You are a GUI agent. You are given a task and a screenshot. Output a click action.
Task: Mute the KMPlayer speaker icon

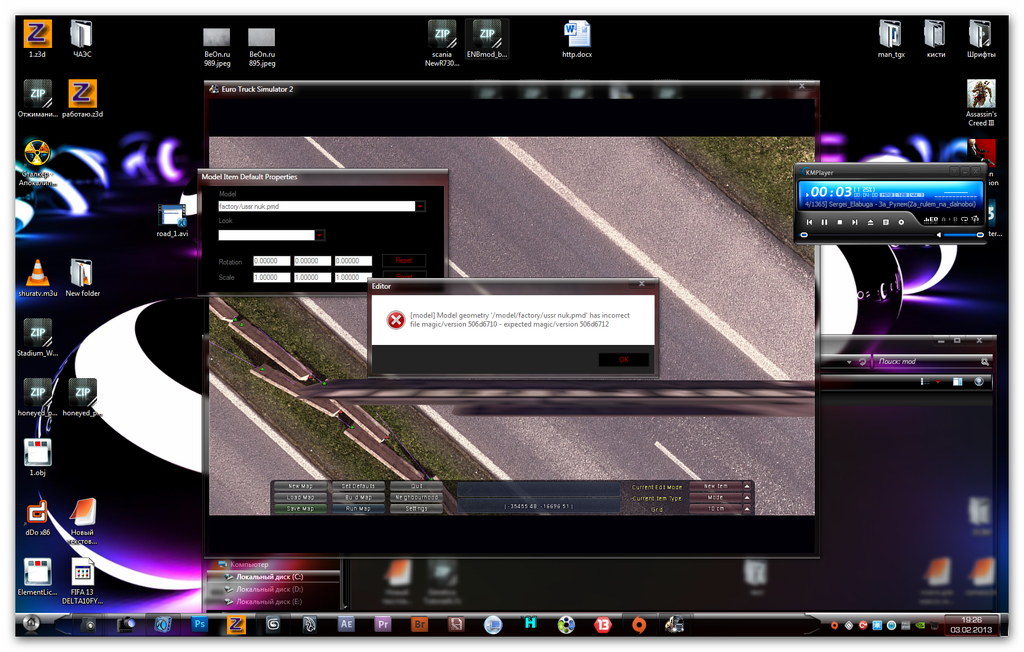click(x=938, y=235)
